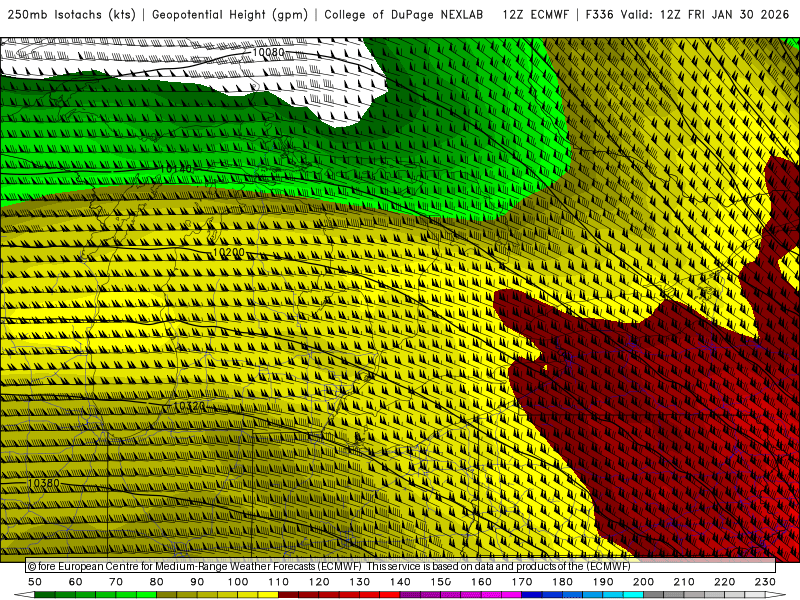The width and height of the screenshot is (800, 600).
Task: Click the 90 value on the legend
Action: (197, 582)
